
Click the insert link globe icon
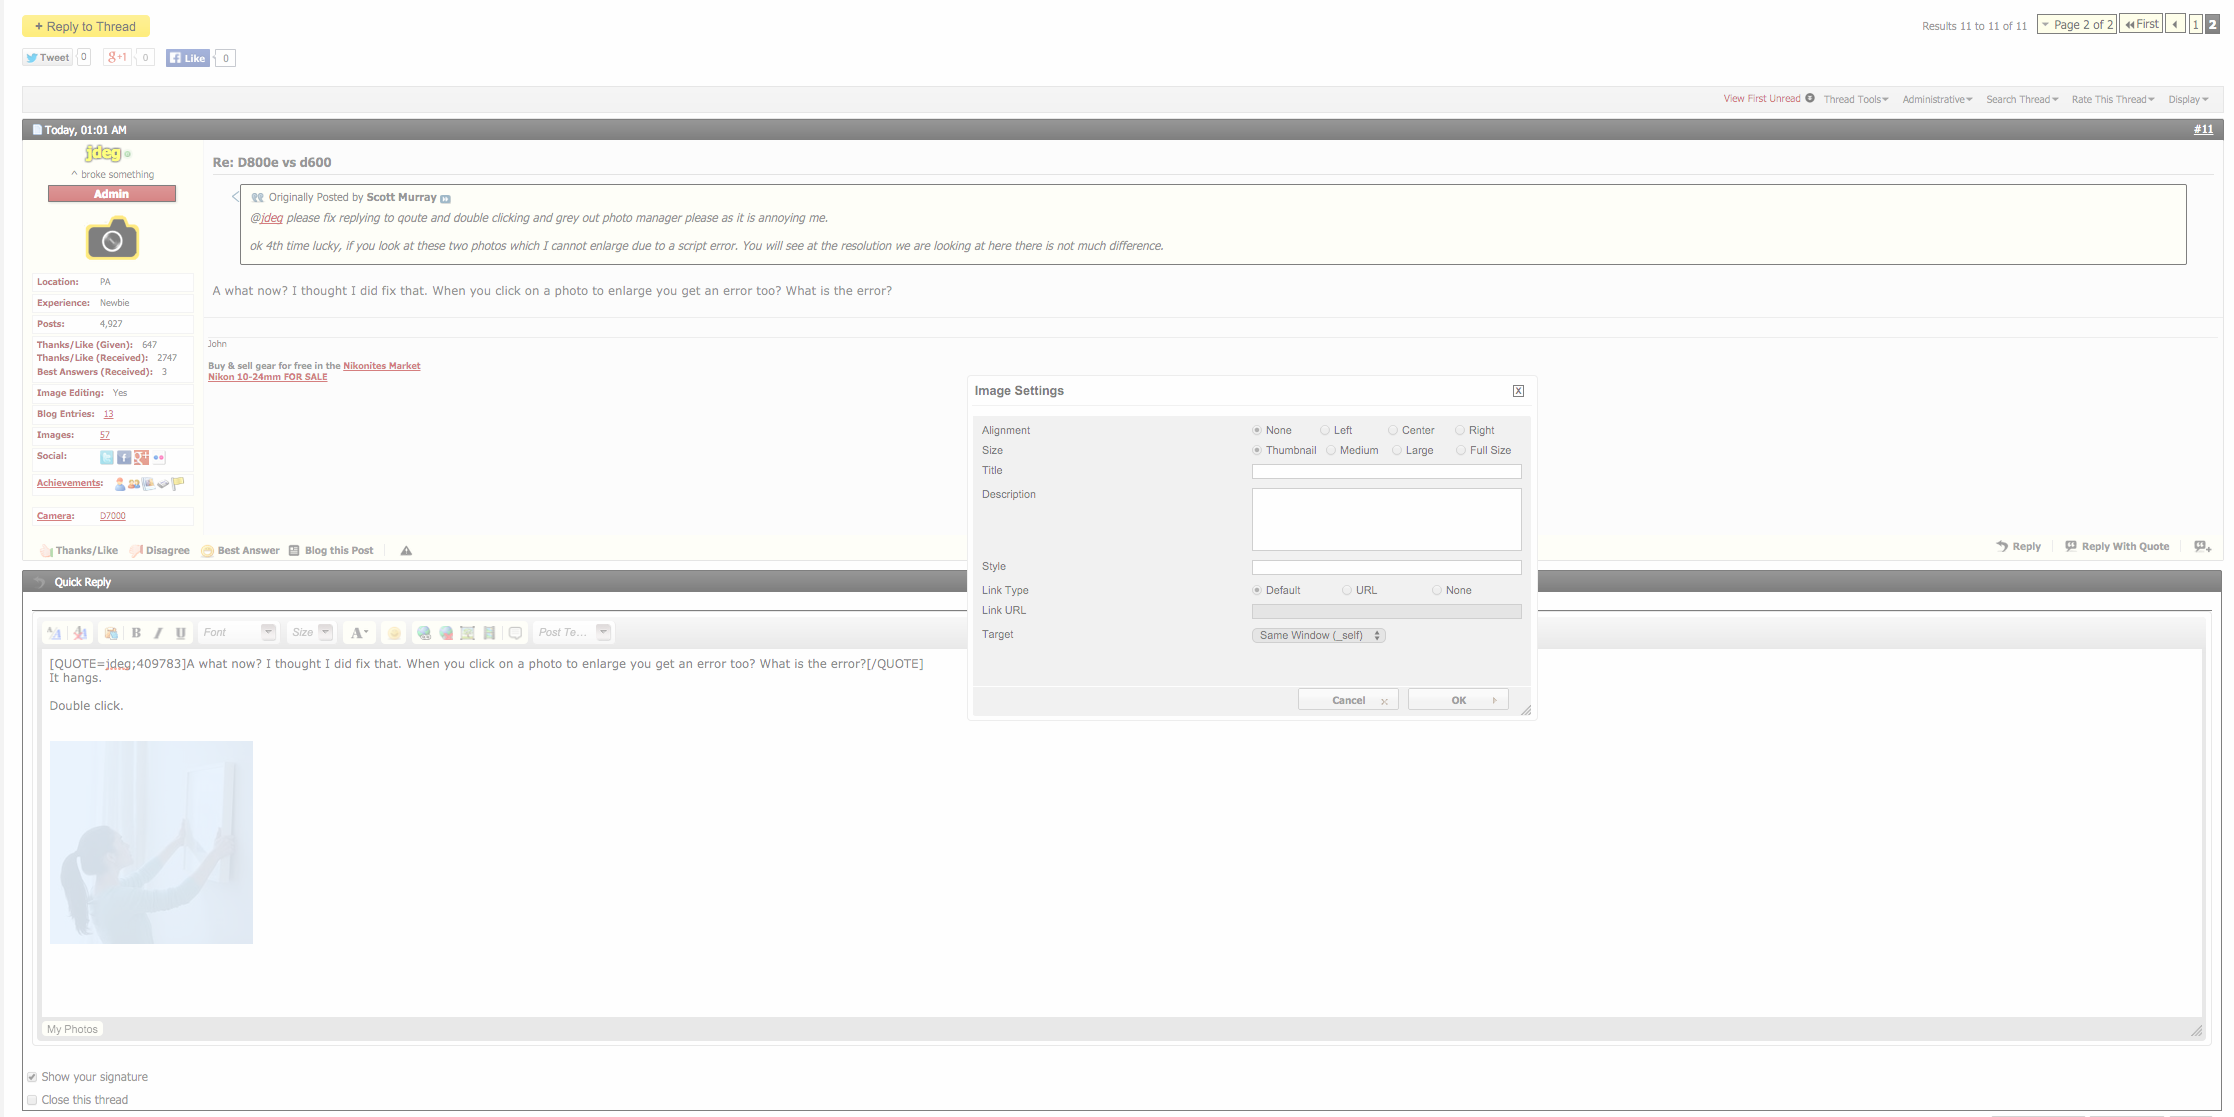click(x=424, y=633)
